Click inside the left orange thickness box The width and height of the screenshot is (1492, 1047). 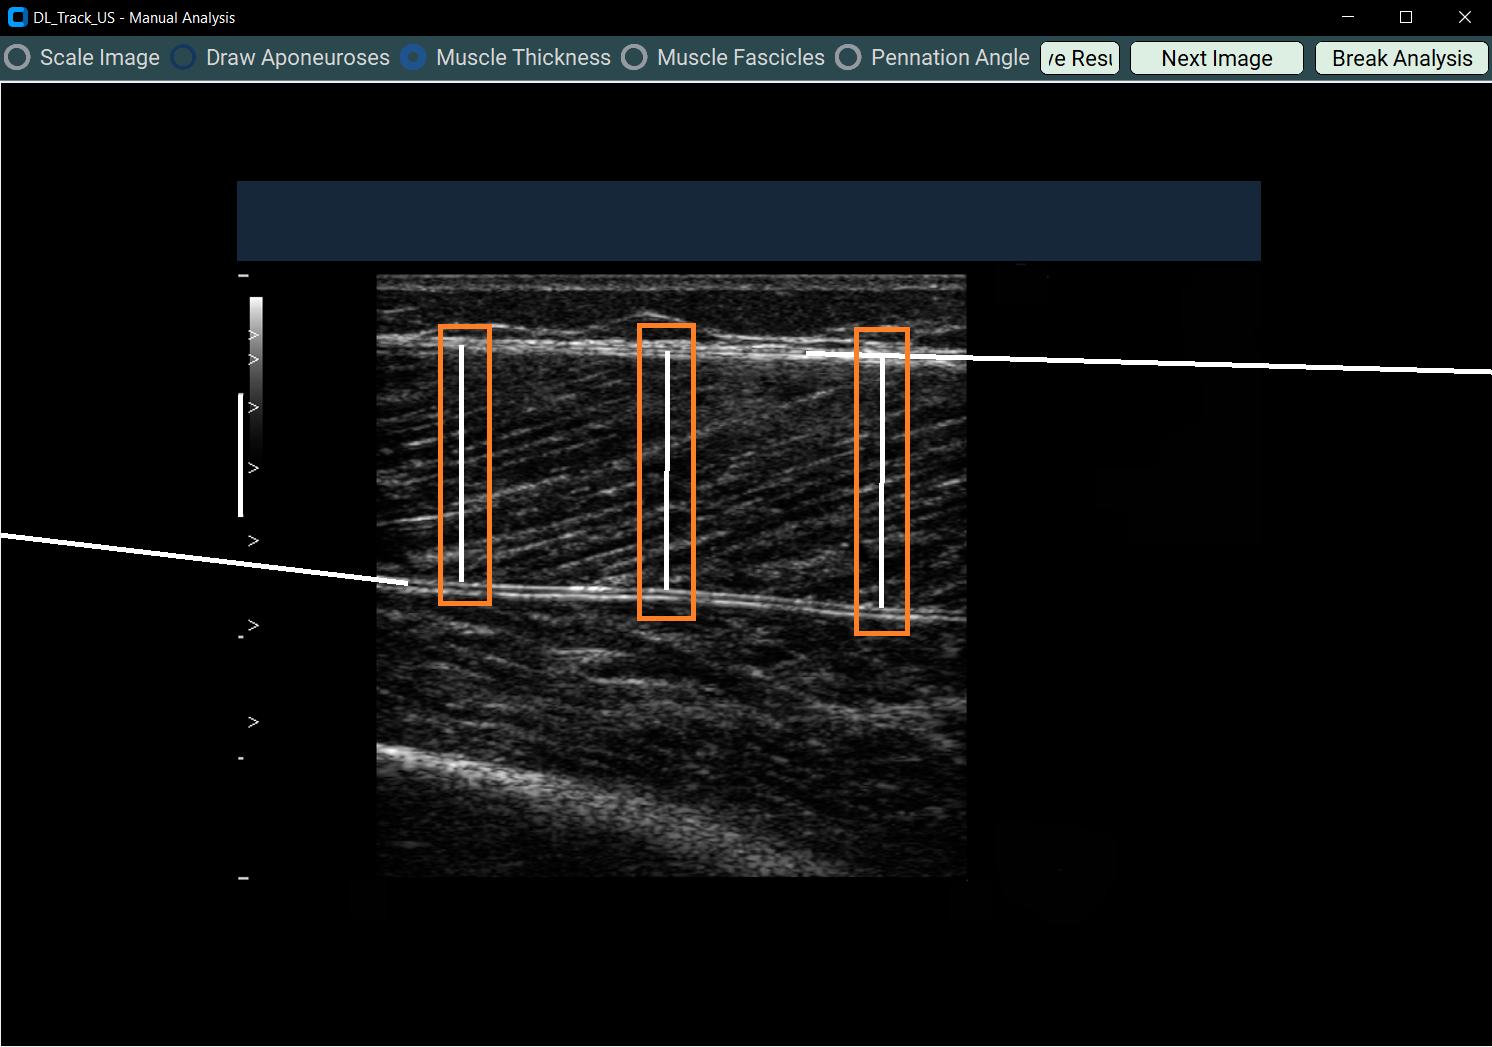(x=465, y=465)
